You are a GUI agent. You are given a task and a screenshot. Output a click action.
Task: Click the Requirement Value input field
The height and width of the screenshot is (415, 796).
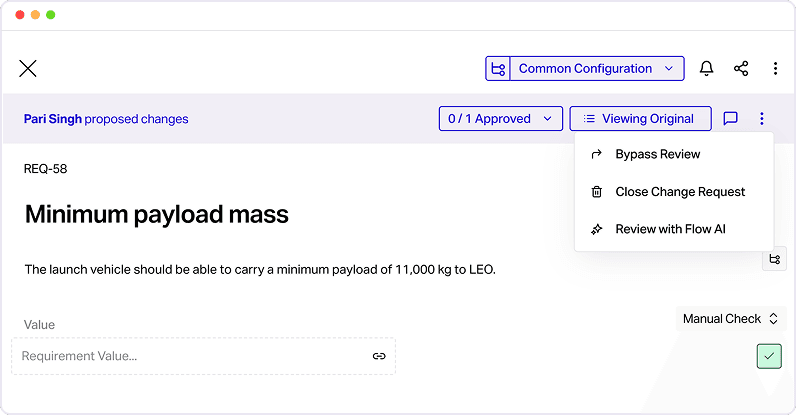[x=204, y=356]
